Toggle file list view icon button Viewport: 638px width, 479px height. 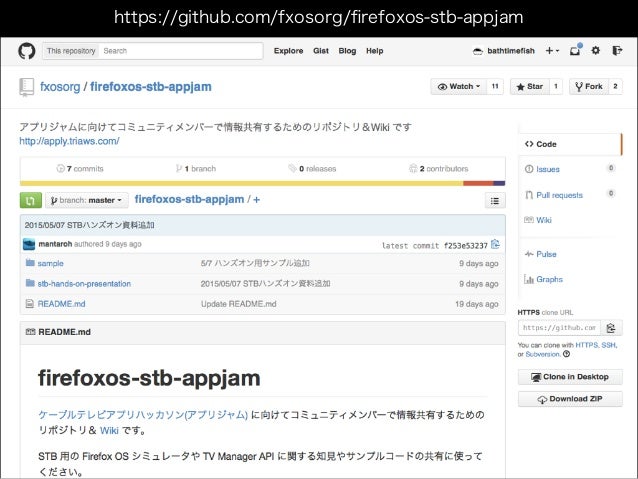pyautogui.click(x=495, y=201)
